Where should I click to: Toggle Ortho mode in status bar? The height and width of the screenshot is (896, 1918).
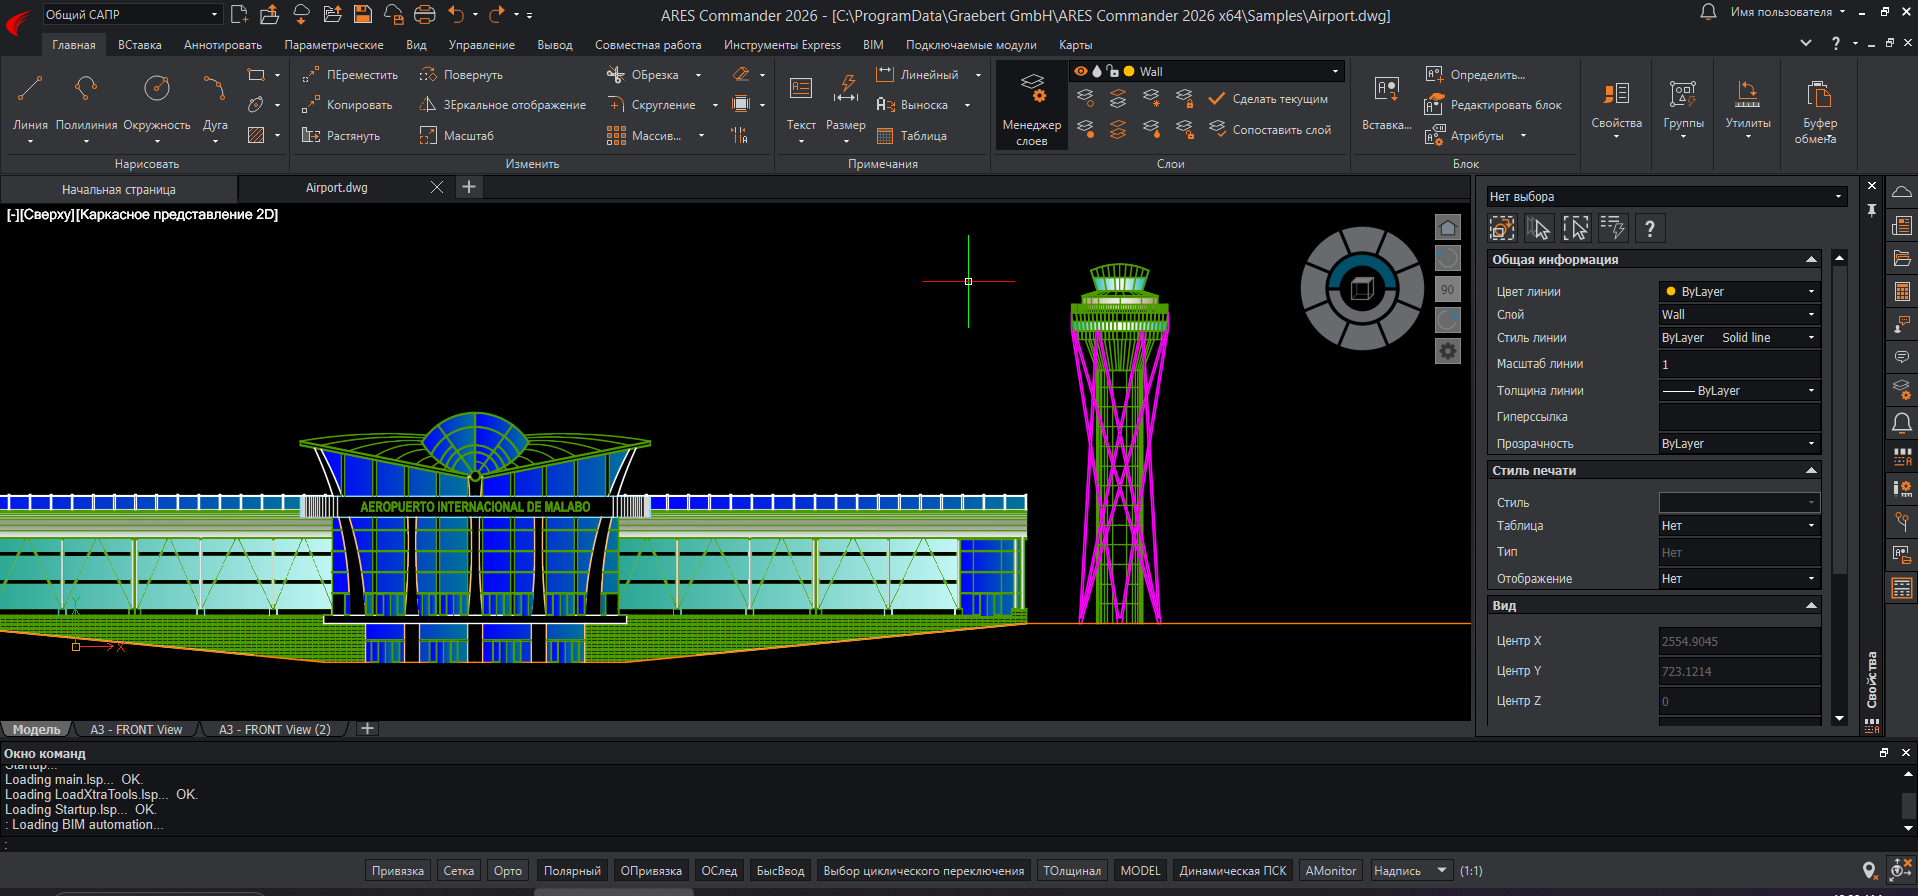(507, 871)
